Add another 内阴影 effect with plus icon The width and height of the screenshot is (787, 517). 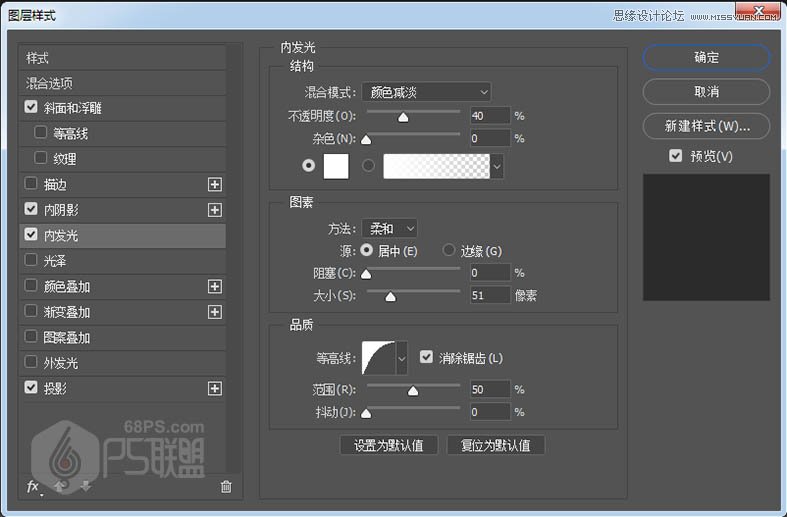pyautogui.click(x=214, y=210)
